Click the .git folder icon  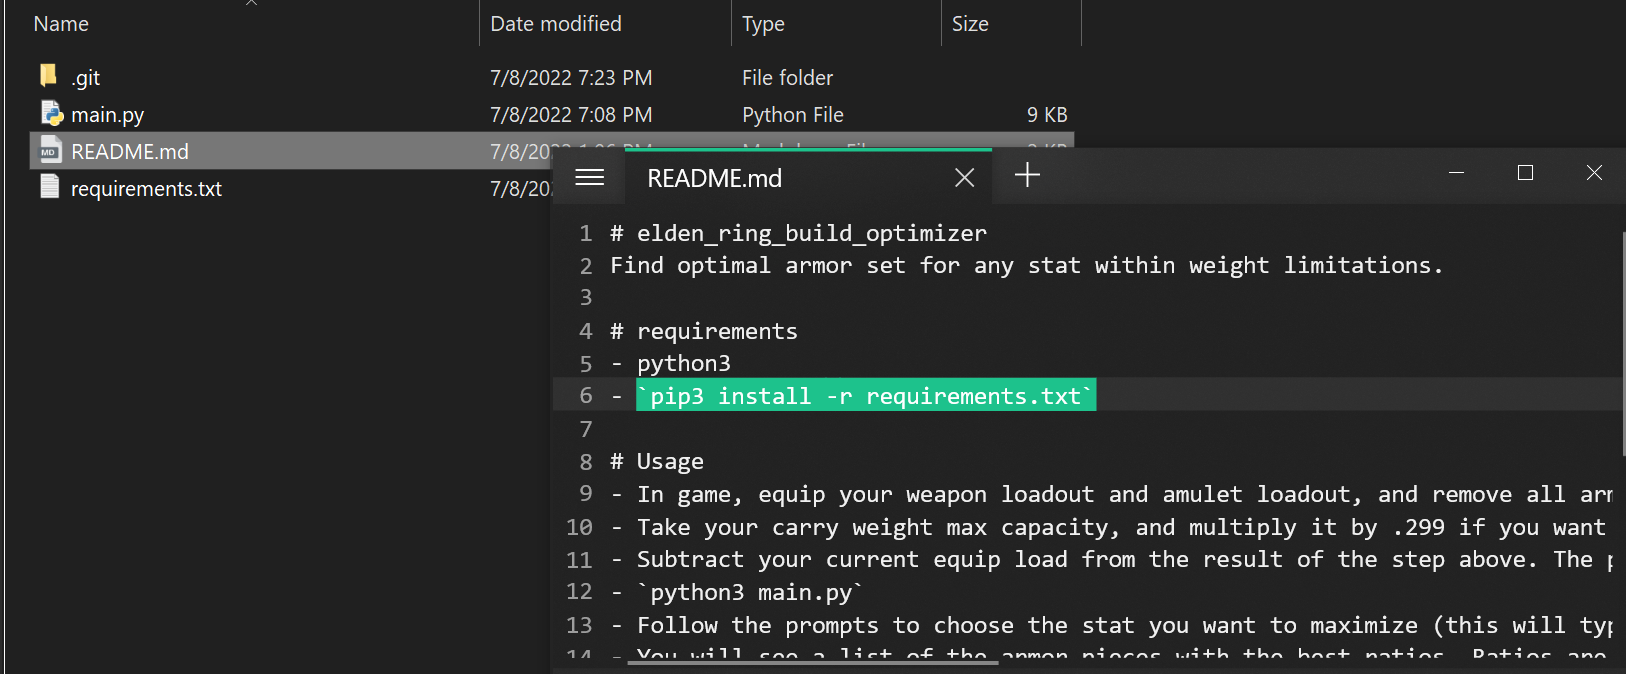pyautogui.click(x=49, y=75)
